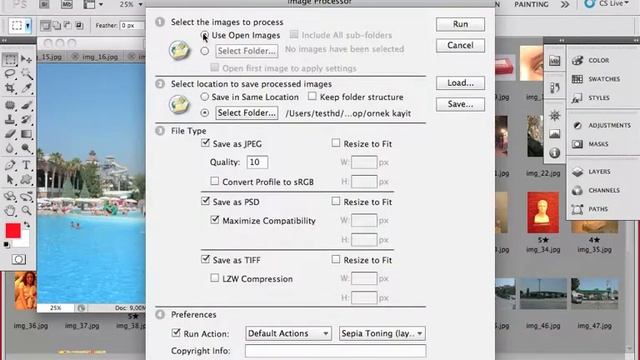640x360 pixels.
Task: Reset to default black and white colors
Action: [7, 245]
